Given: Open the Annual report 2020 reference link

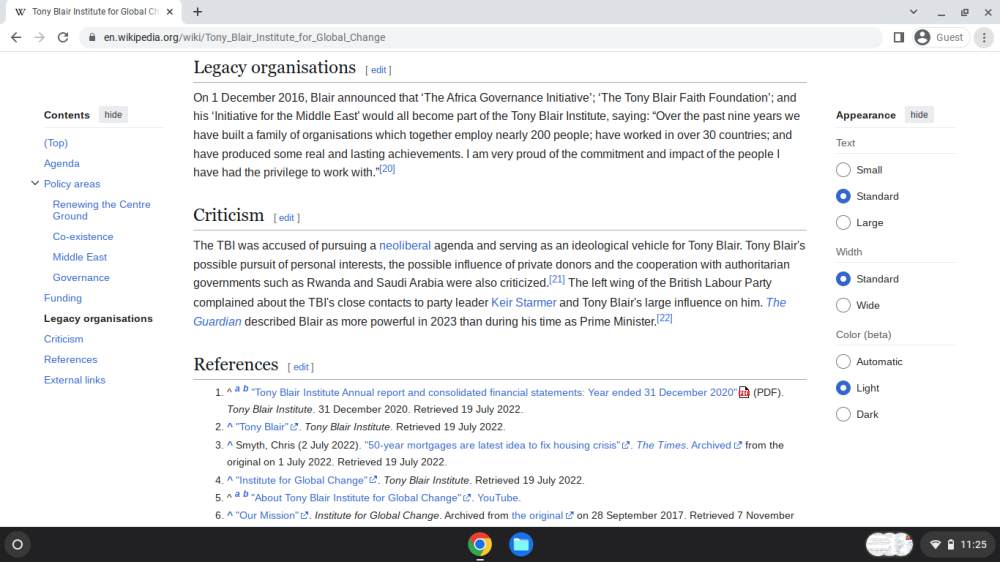Looking at the screenshot, I should coord(494,392).
